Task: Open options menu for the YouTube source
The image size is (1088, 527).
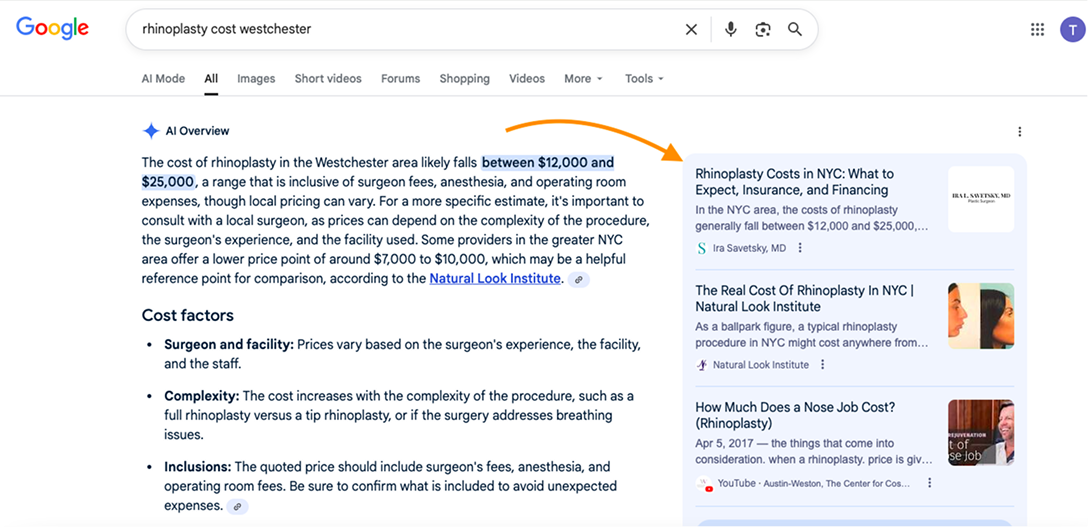Action: [929, 483]
